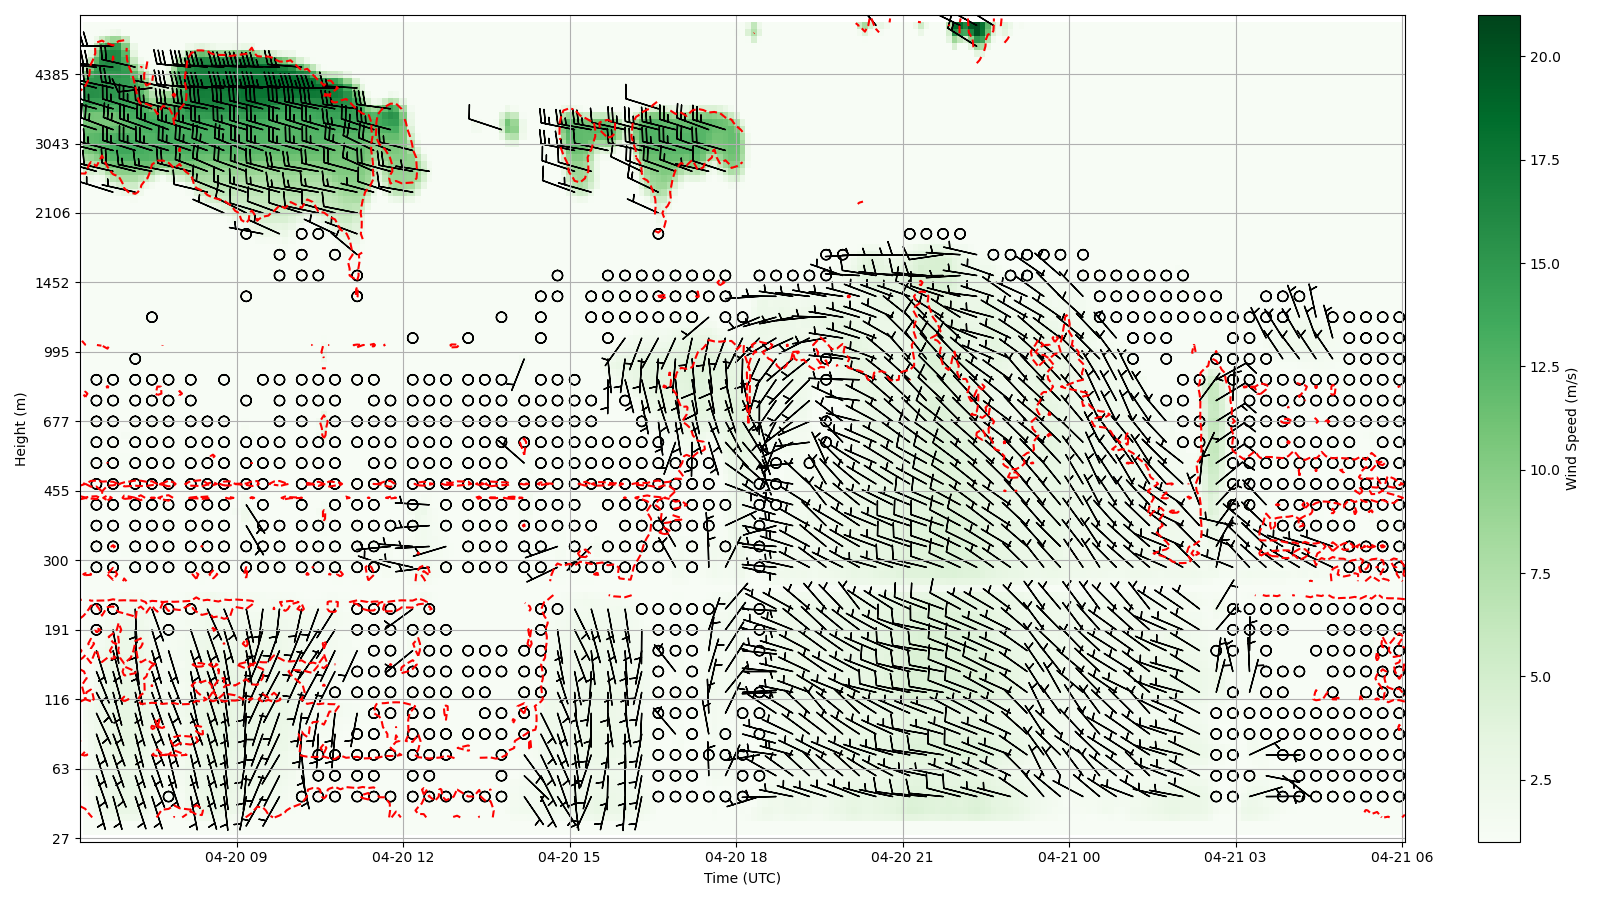The width and height of the screenshot is (1600, 900).
Task: Select the 12.5 colorbar tick label
Action: [1544, 367]
